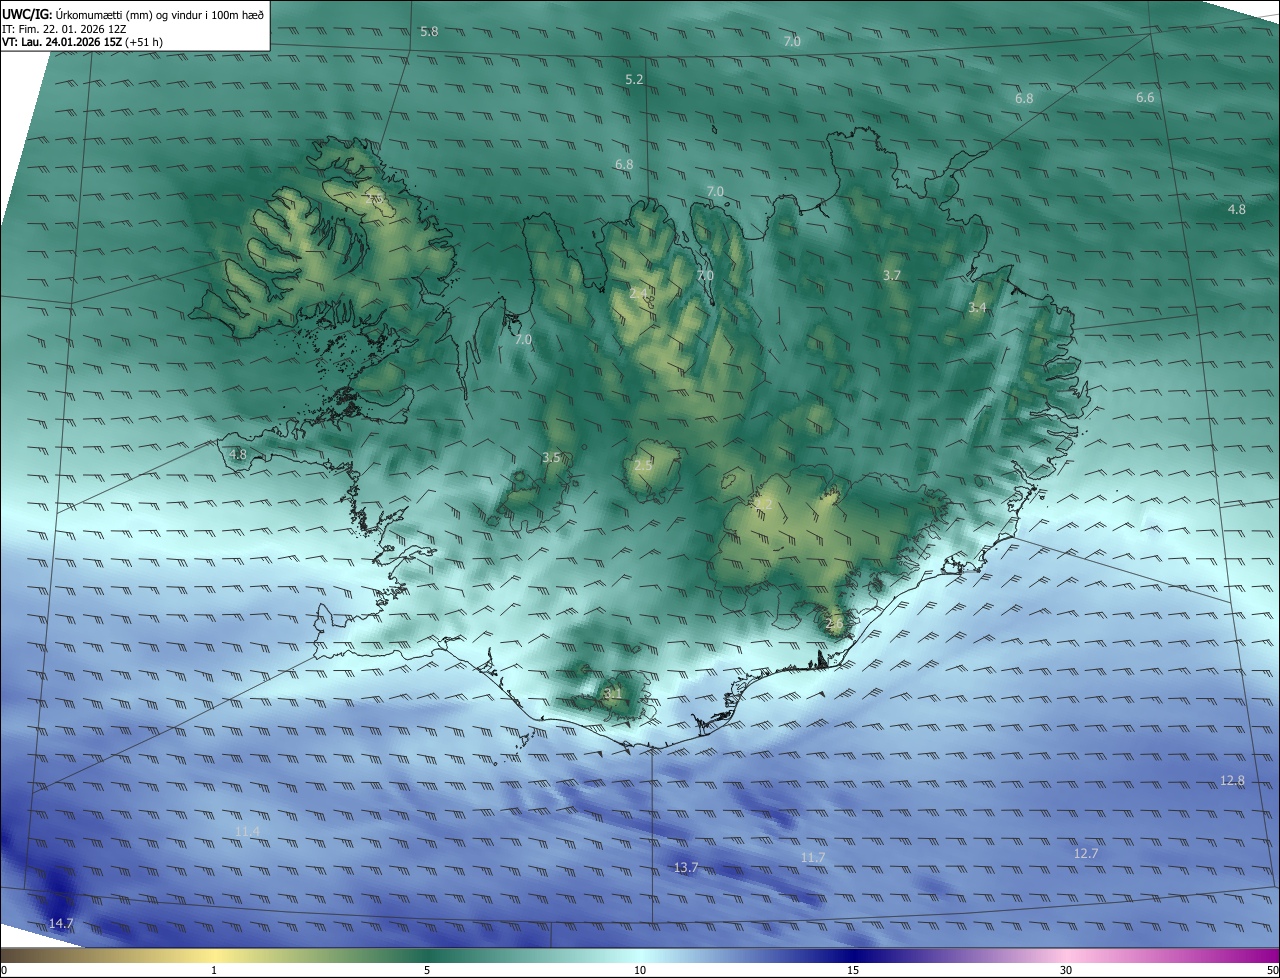Click the 13.7 value label
The width and height of the screenshot is (1280, 978).
coord(686,868)
